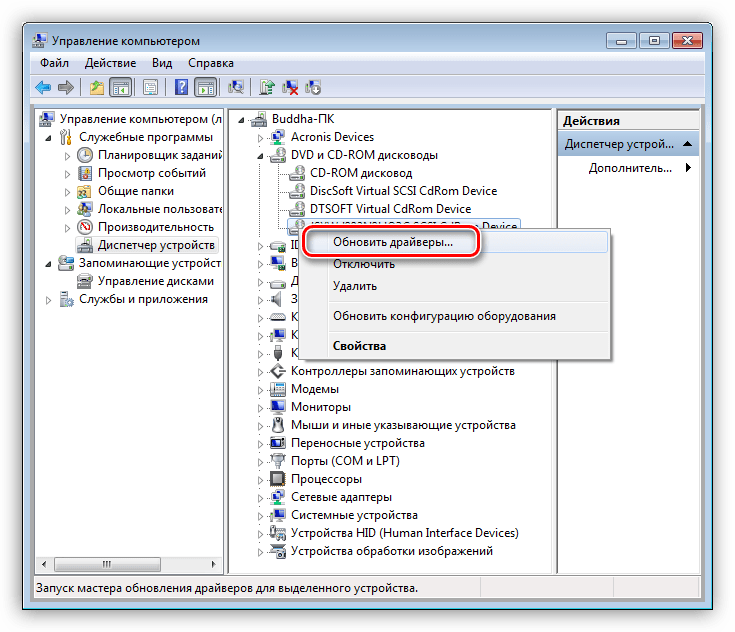Image resolution: width=735 pixels, height=632 pixels.
Task: Click the Локальные пользователи users icon
Action: 85,209
